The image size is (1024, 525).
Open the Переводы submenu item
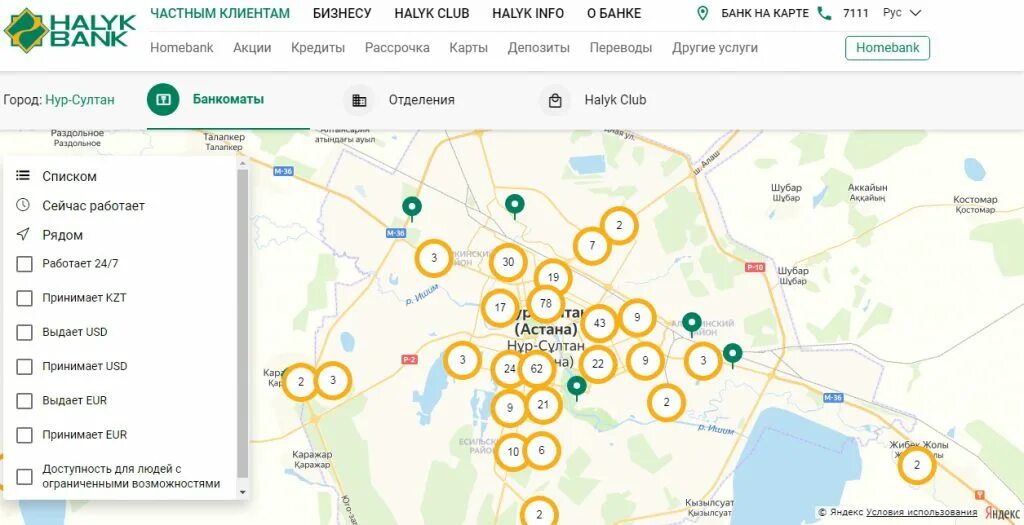(x=621, y=48)
